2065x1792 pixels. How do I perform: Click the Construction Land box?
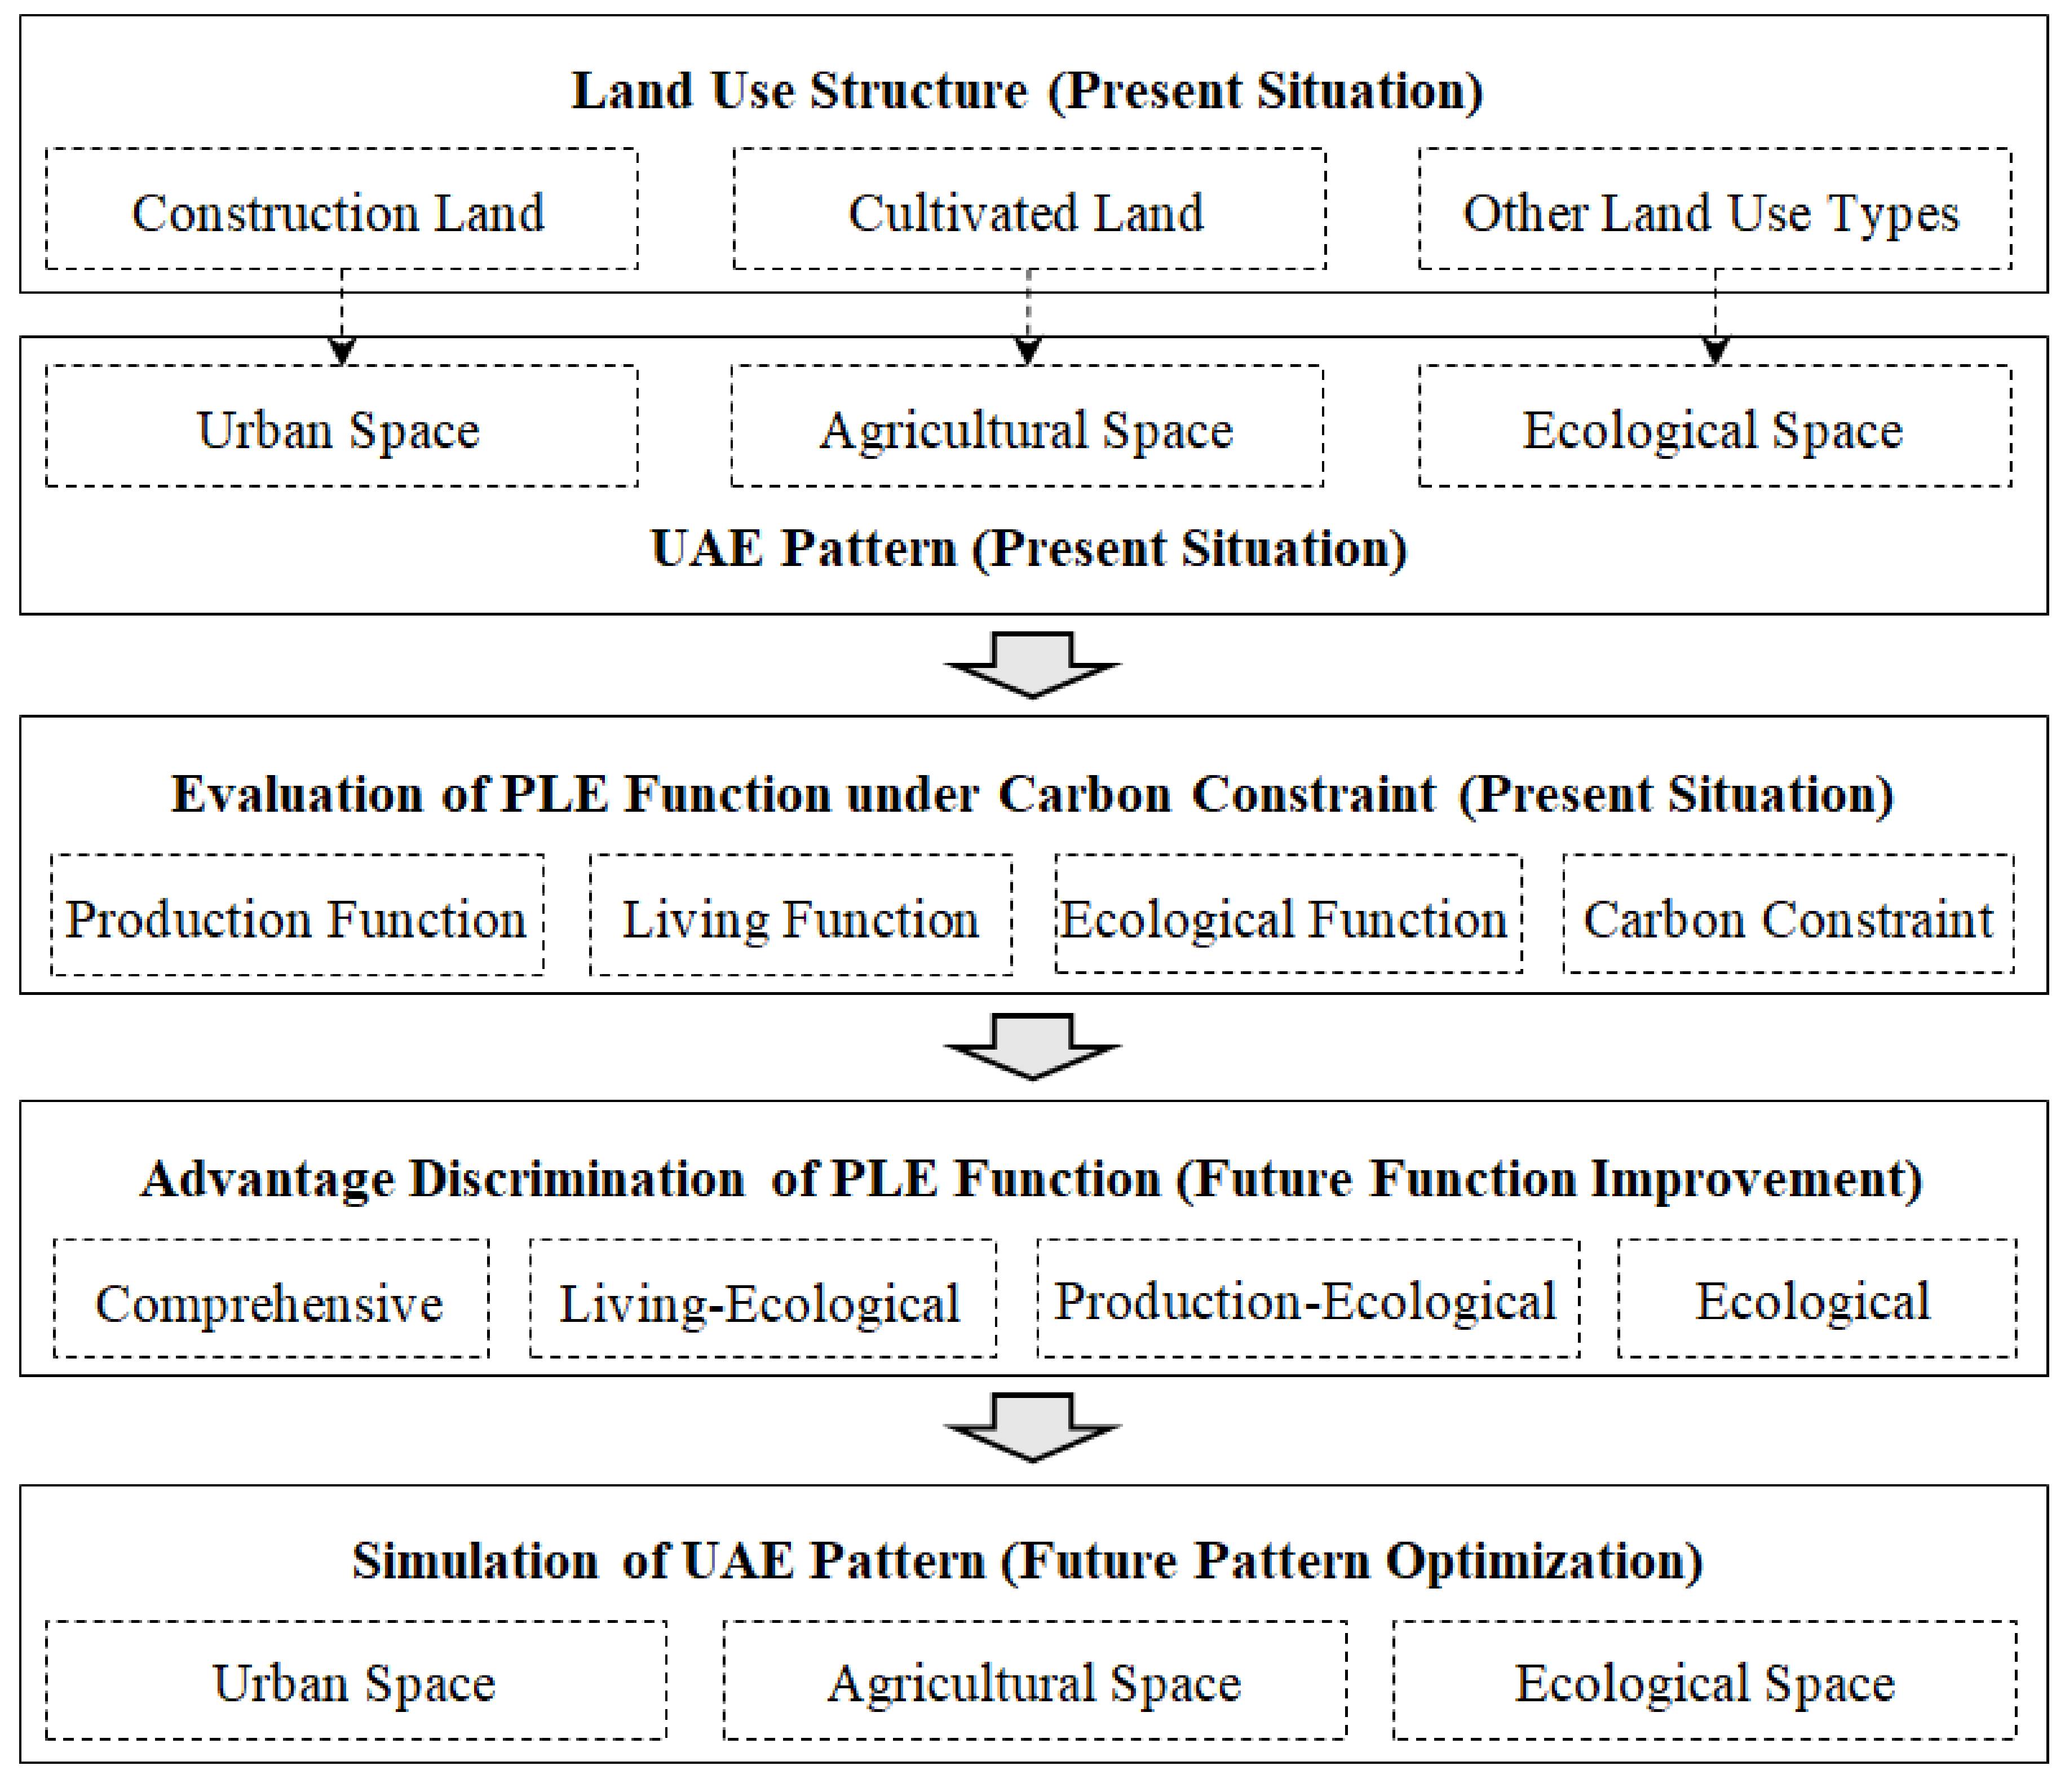click(x=341, y=210)
